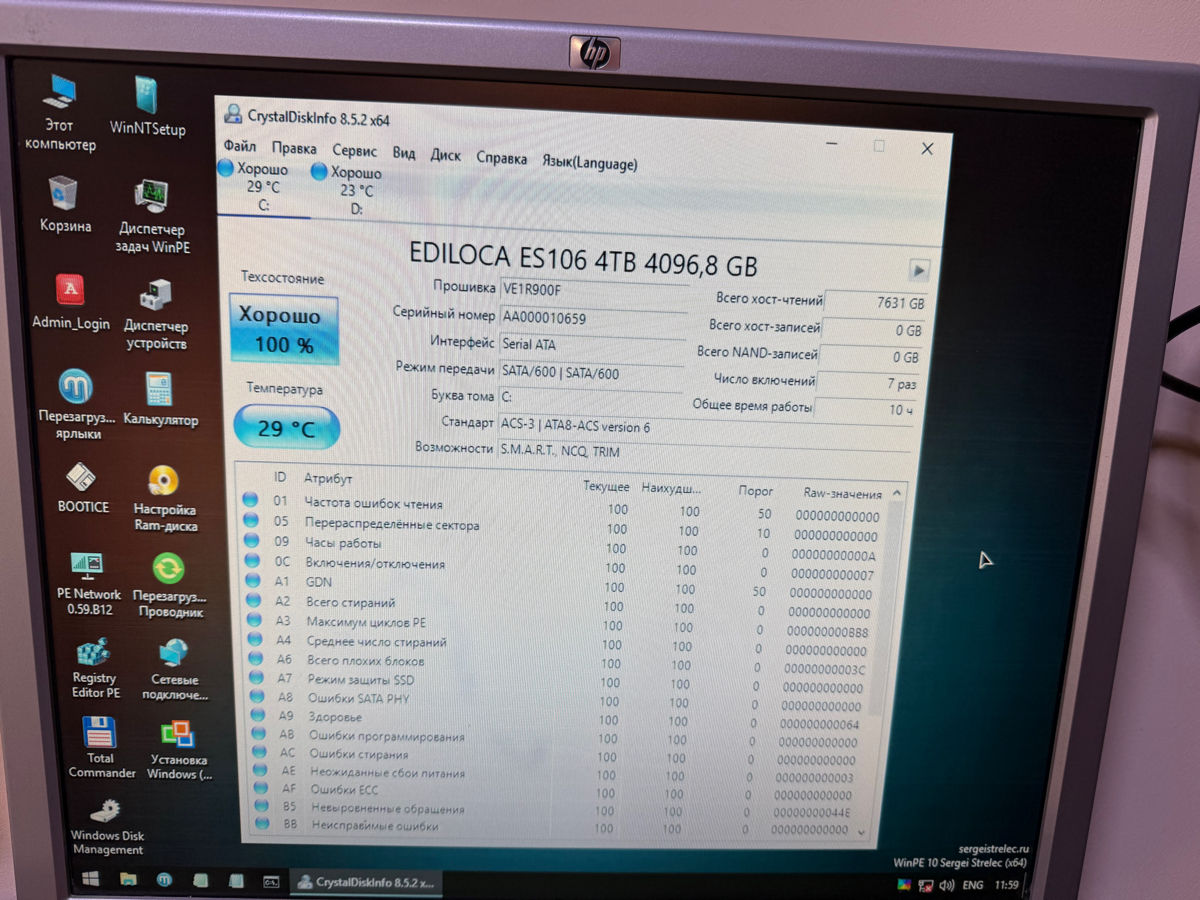Open the Сервис menu

coord(354,151)
